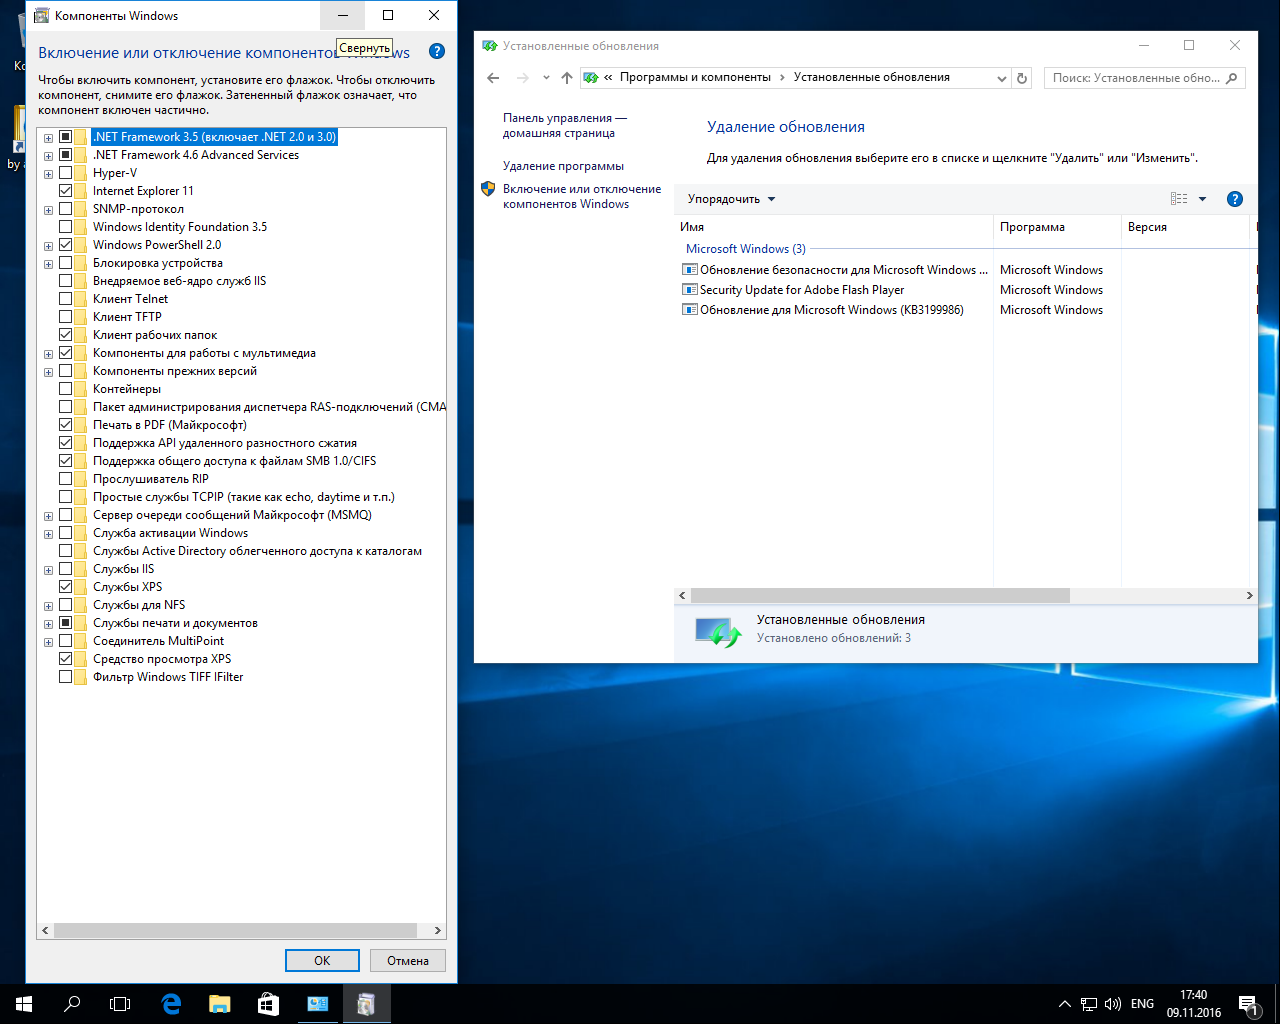Switch to Control Panel taskbar button
Viewport: 1280px width, 1024px height.
317,1004
